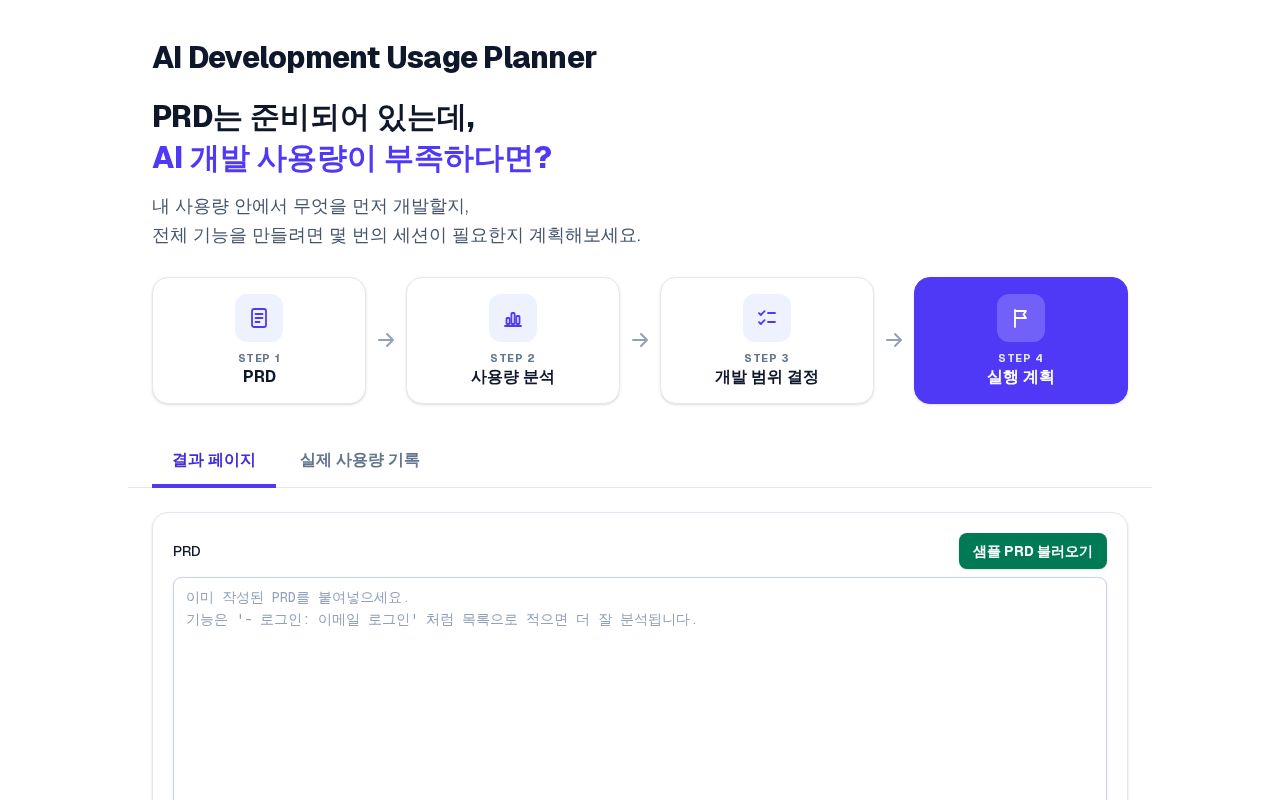The image size is (1280, 800).
Task: Switch to the 실제 사용량 기록 tab
Action: (360, 461)
